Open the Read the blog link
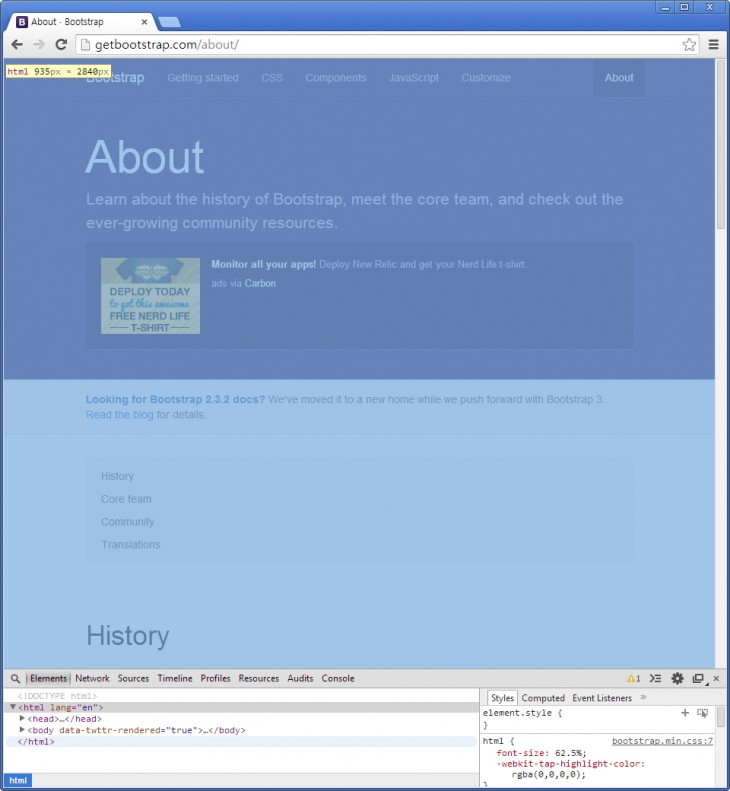Screen dimensions: 730x791 click(120, 415)
